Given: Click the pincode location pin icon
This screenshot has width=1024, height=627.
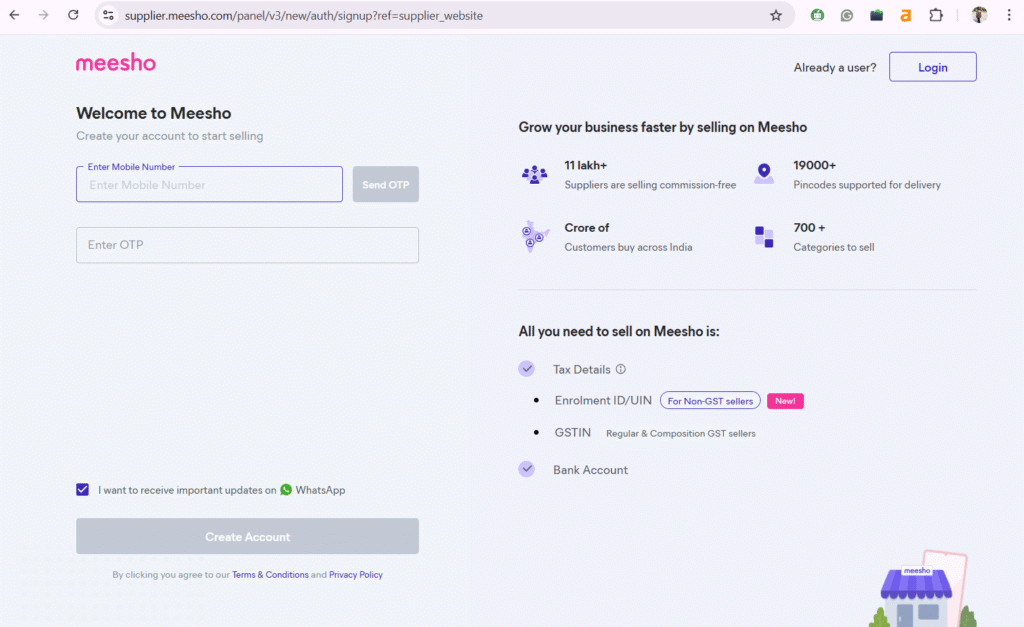Looking at the screenshot, I should tap(764, 174).
